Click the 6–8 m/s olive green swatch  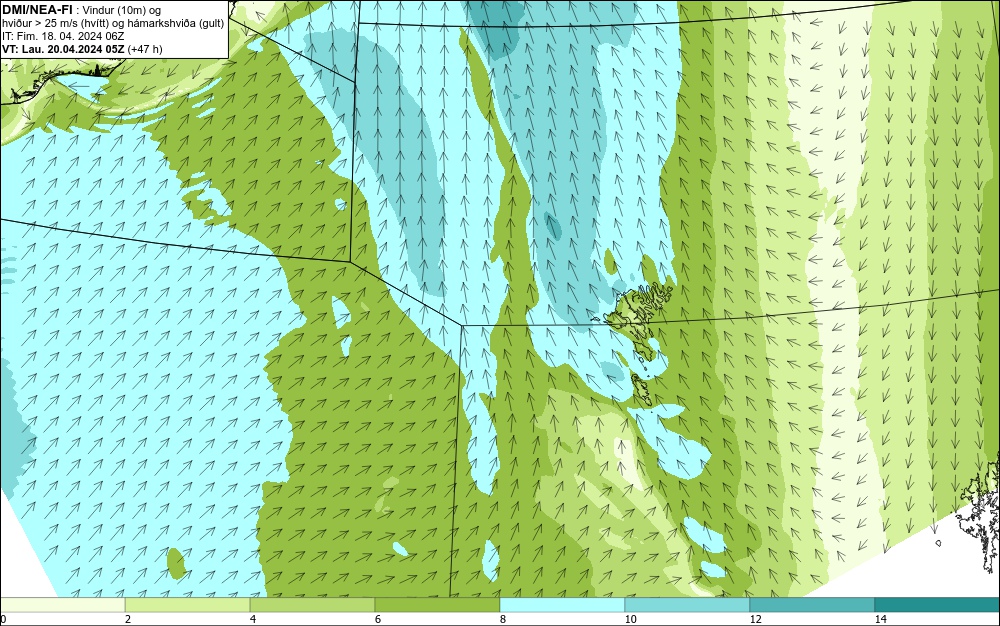click(438, 605)
